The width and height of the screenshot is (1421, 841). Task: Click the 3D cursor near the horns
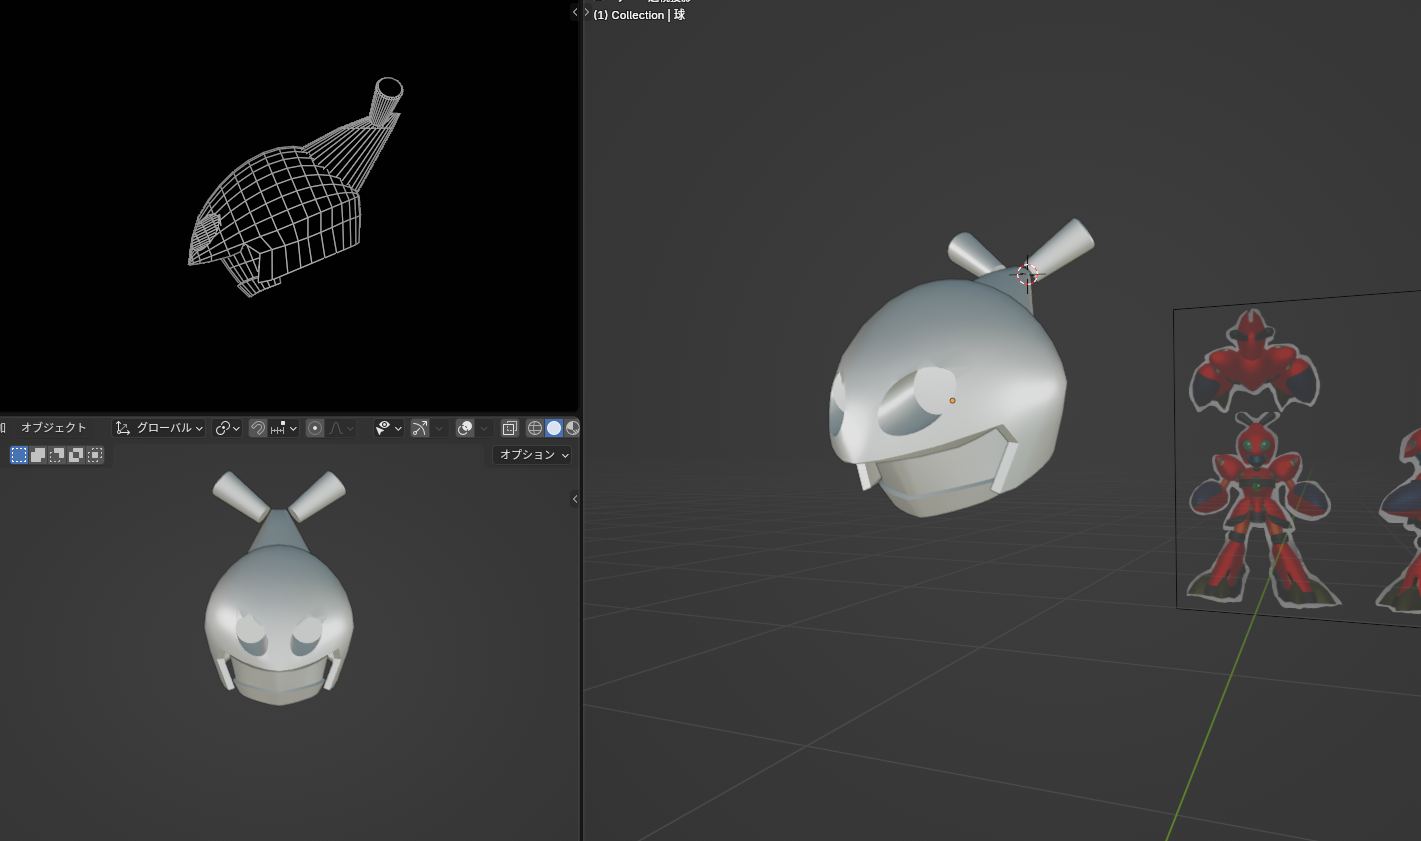click(1028, 274)
